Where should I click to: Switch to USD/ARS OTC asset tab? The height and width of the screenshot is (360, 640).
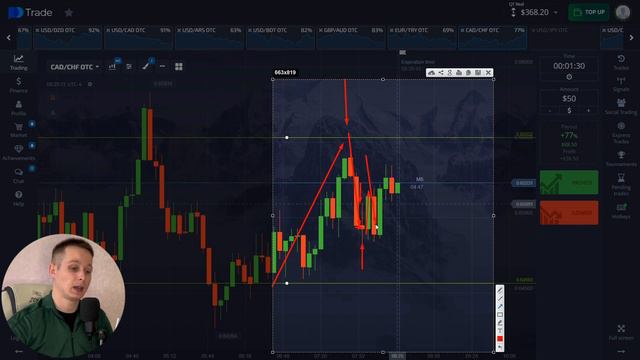click(209, 37)
